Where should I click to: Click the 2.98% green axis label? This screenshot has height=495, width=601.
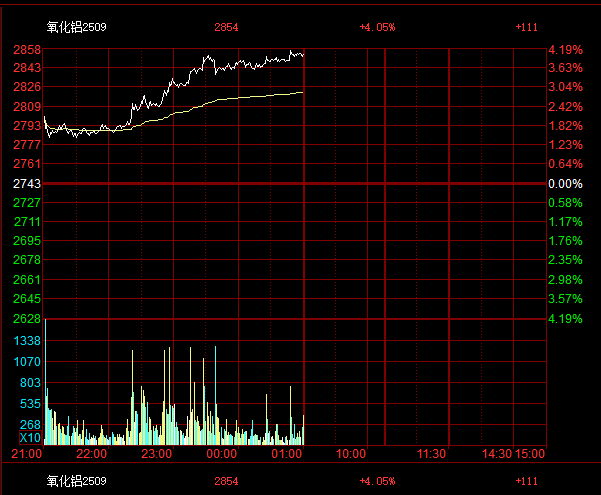(x=565, y=280)
